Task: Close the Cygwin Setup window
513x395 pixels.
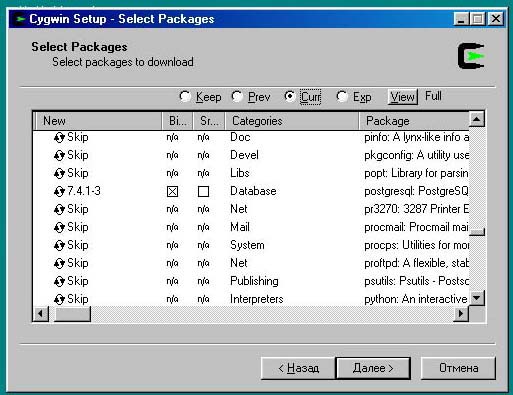Action: click(x=496, y=19)
